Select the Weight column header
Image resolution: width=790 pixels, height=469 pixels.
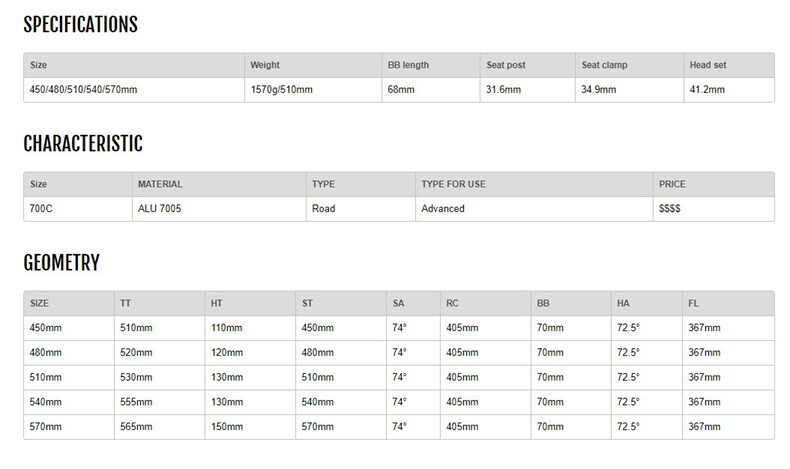[266, 65]
